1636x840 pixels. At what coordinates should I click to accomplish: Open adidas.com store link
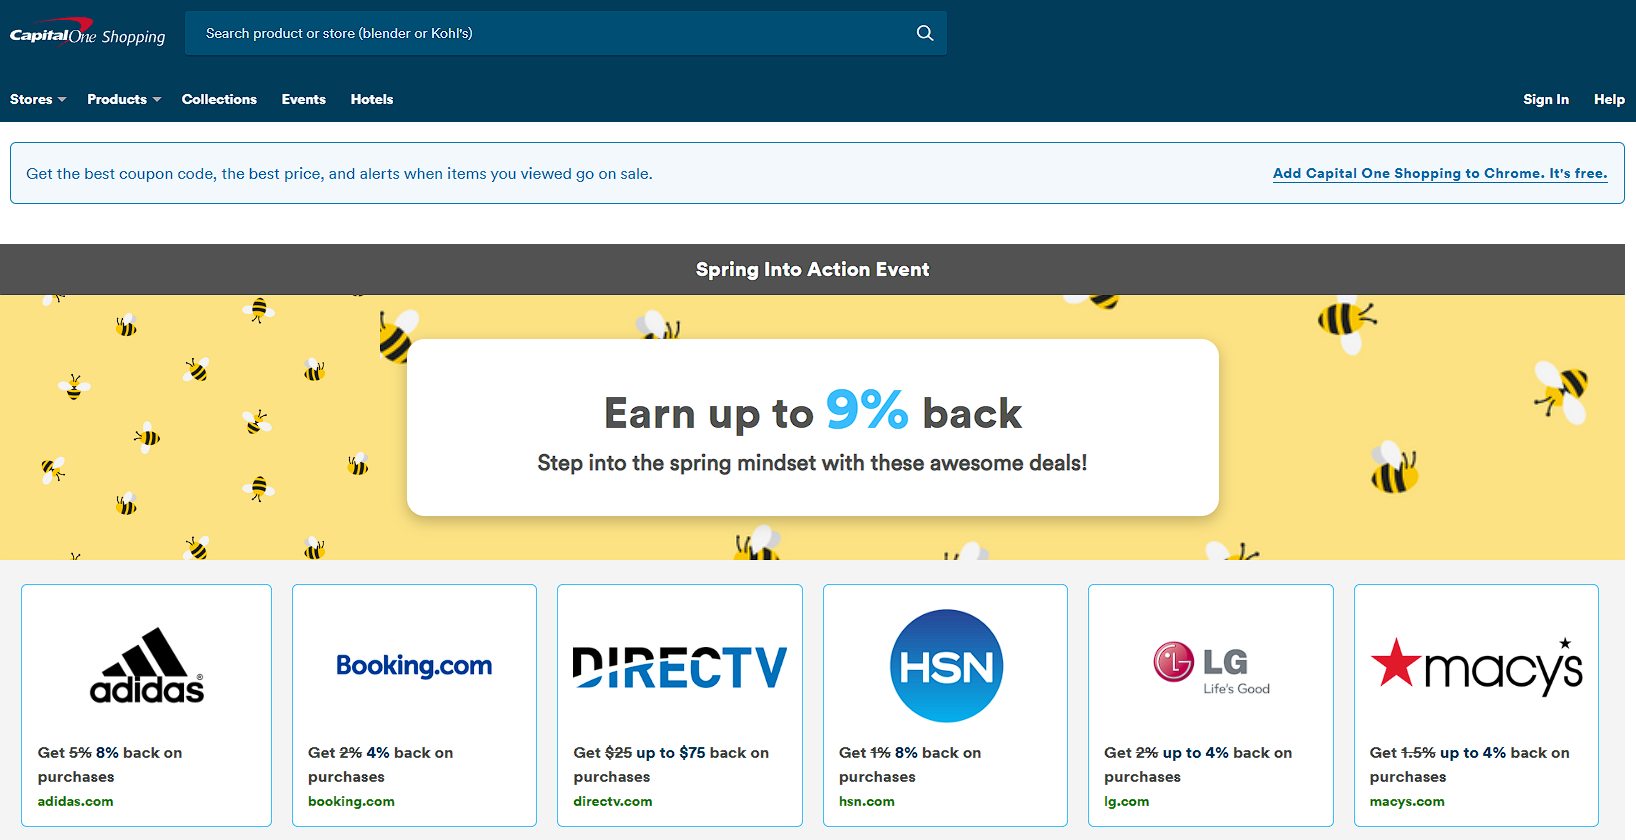(76, 801)
